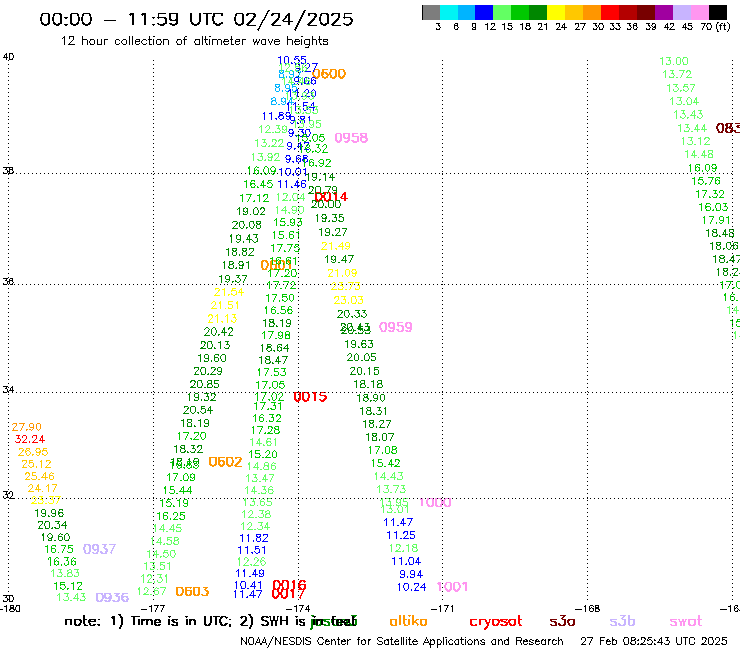Click the wave height value '15.44'

tap(177, 490)
